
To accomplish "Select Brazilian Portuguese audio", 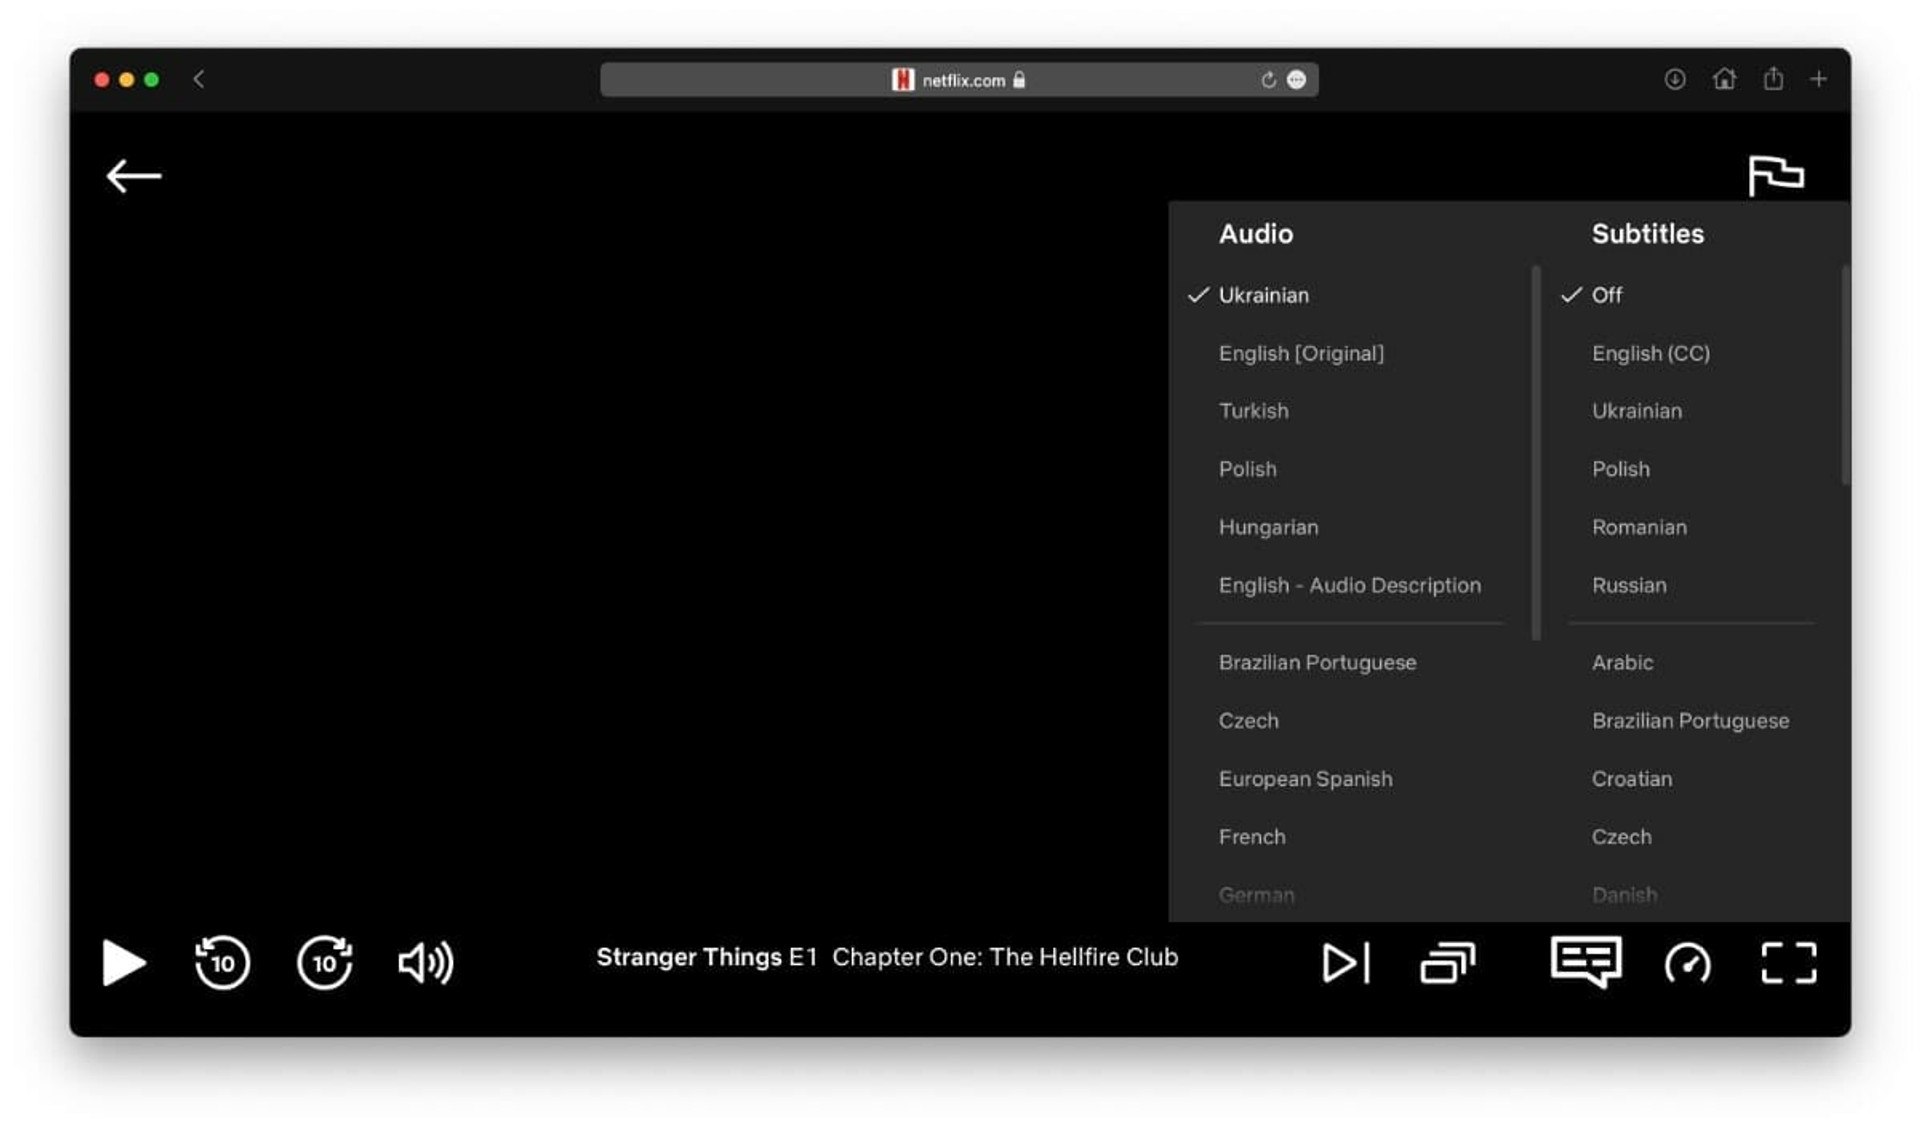I will 1317,662.
